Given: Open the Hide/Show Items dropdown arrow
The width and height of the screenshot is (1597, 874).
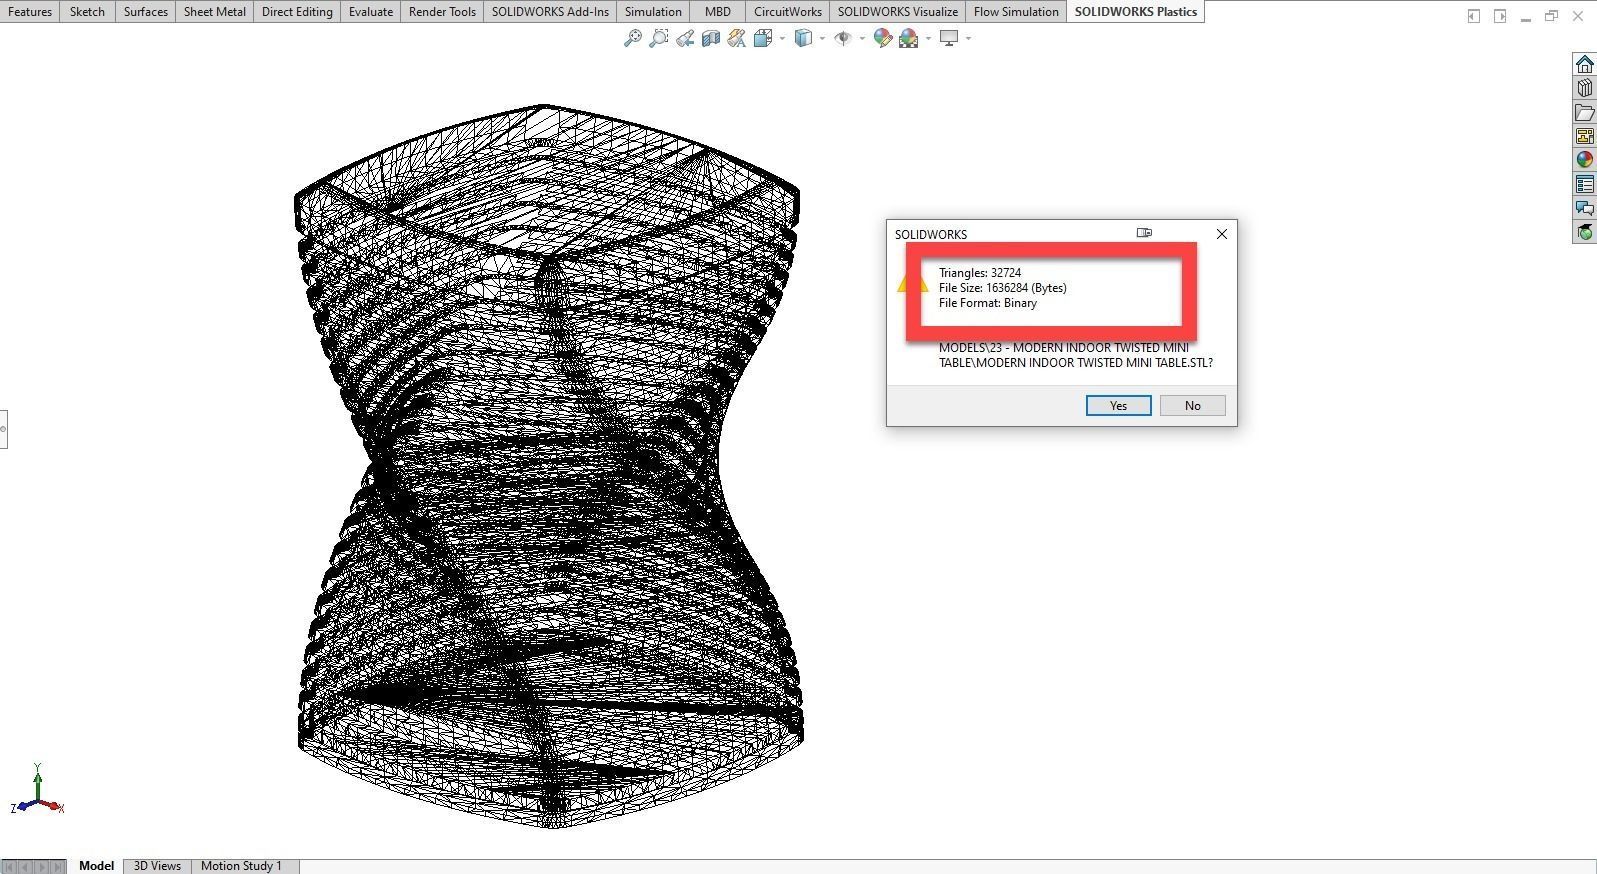Looking at the screenshot, I should 862,38.
